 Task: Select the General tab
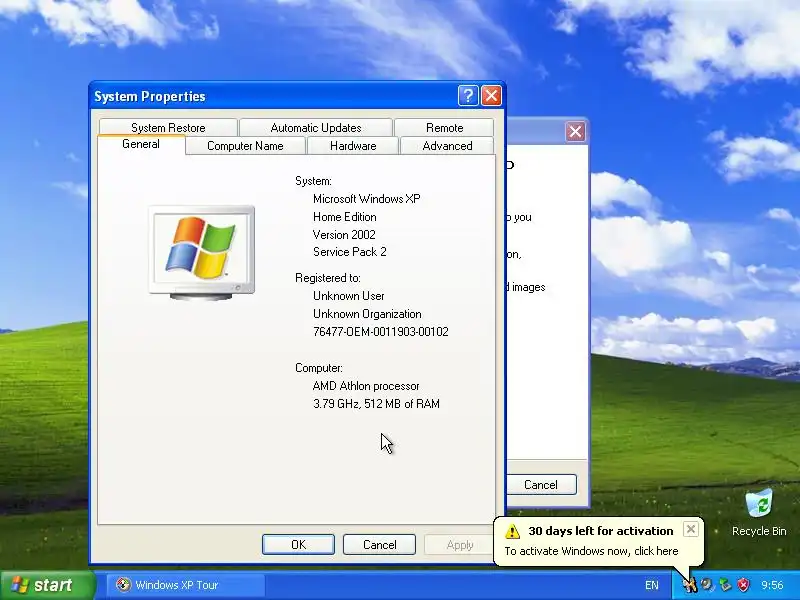(141, 144)
